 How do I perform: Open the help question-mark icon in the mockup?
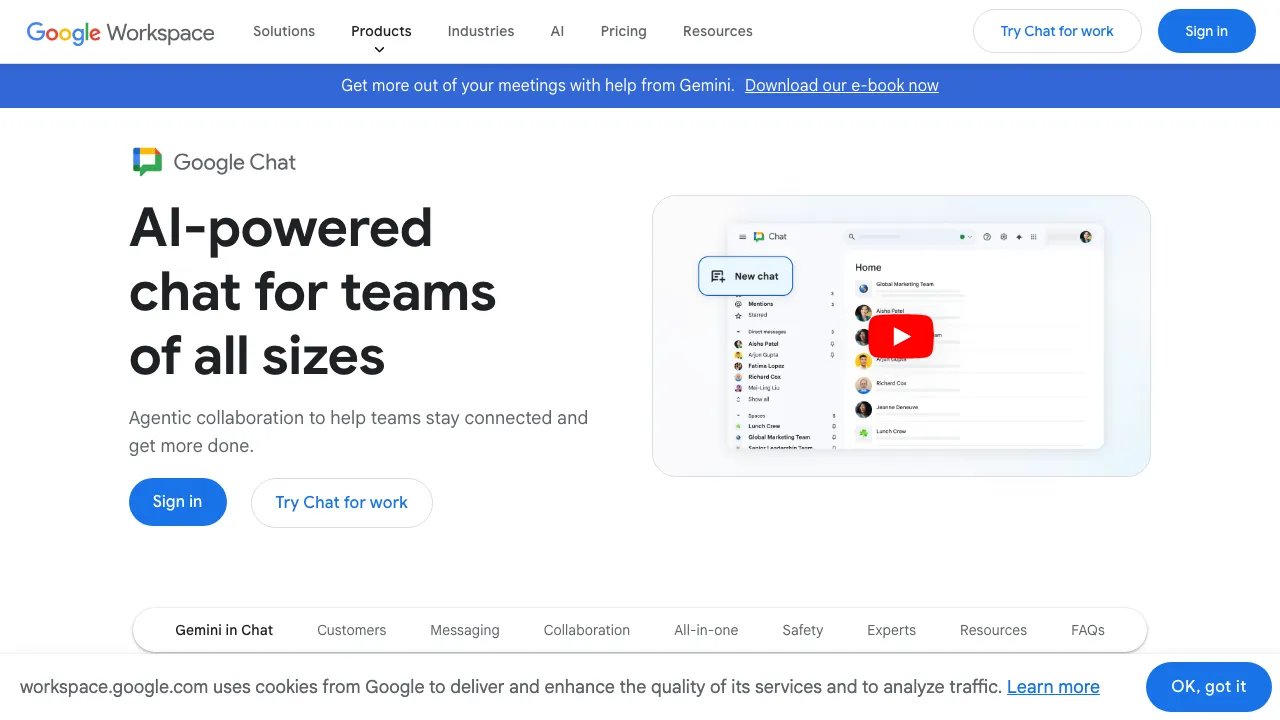pos(987,237)
